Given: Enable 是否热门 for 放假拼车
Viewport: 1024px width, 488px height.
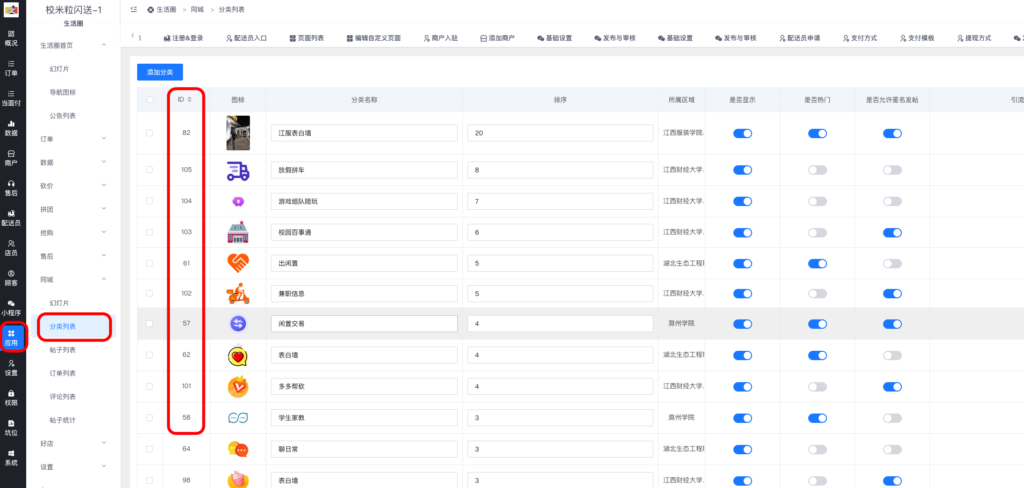Looking at the screenshot, I should (x=818, y=170).
